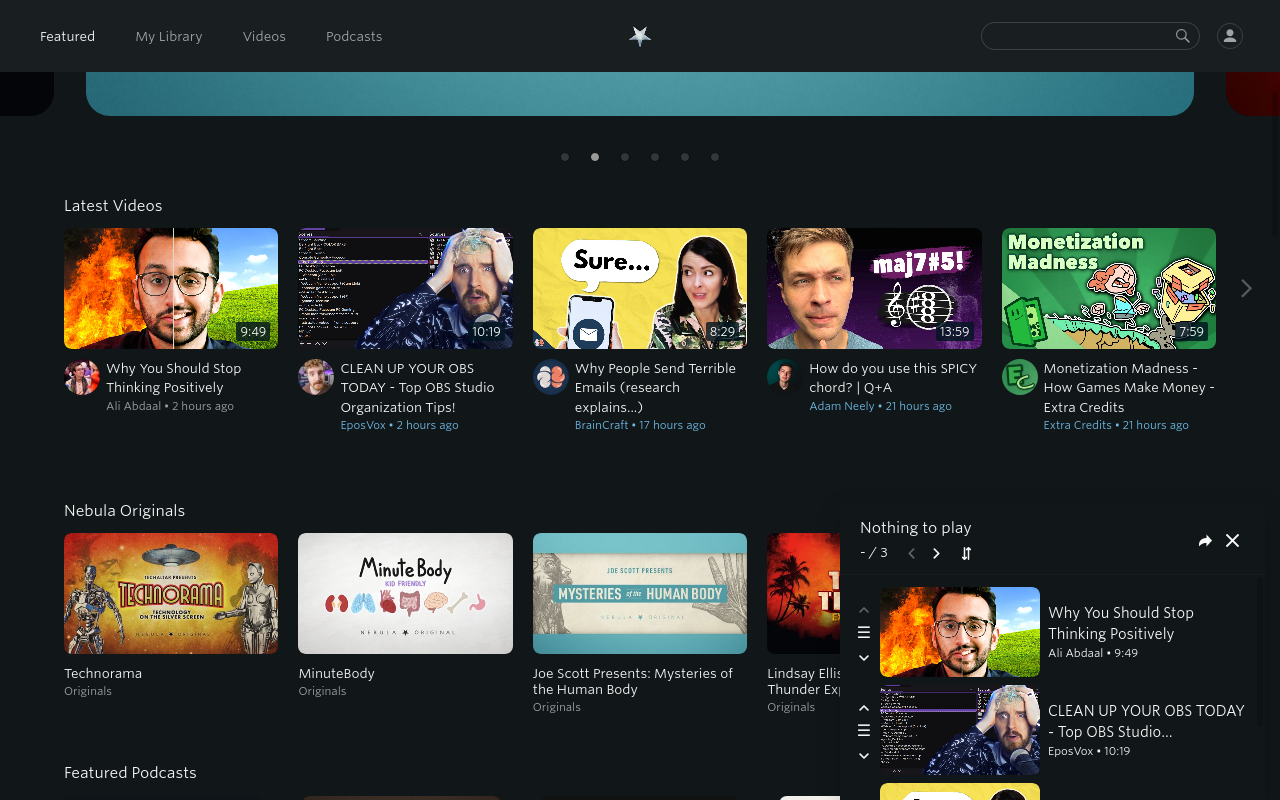Open Ali Abdaal channel name under Latest Videos

(134, 406)
